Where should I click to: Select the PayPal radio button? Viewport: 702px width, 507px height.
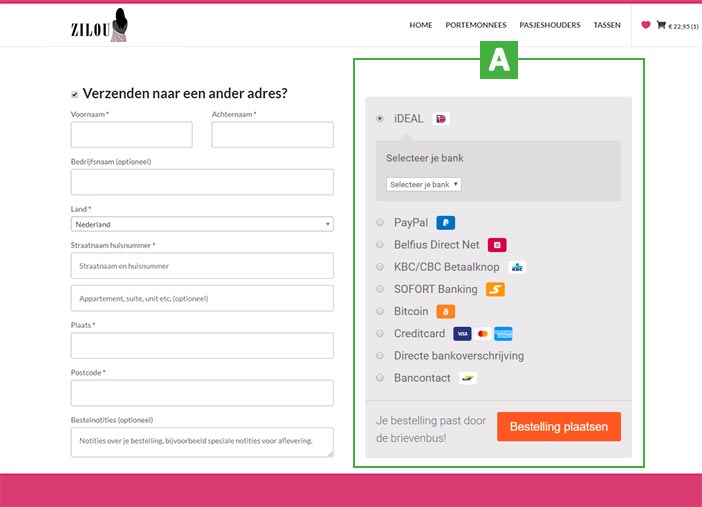tap(379, 223)
